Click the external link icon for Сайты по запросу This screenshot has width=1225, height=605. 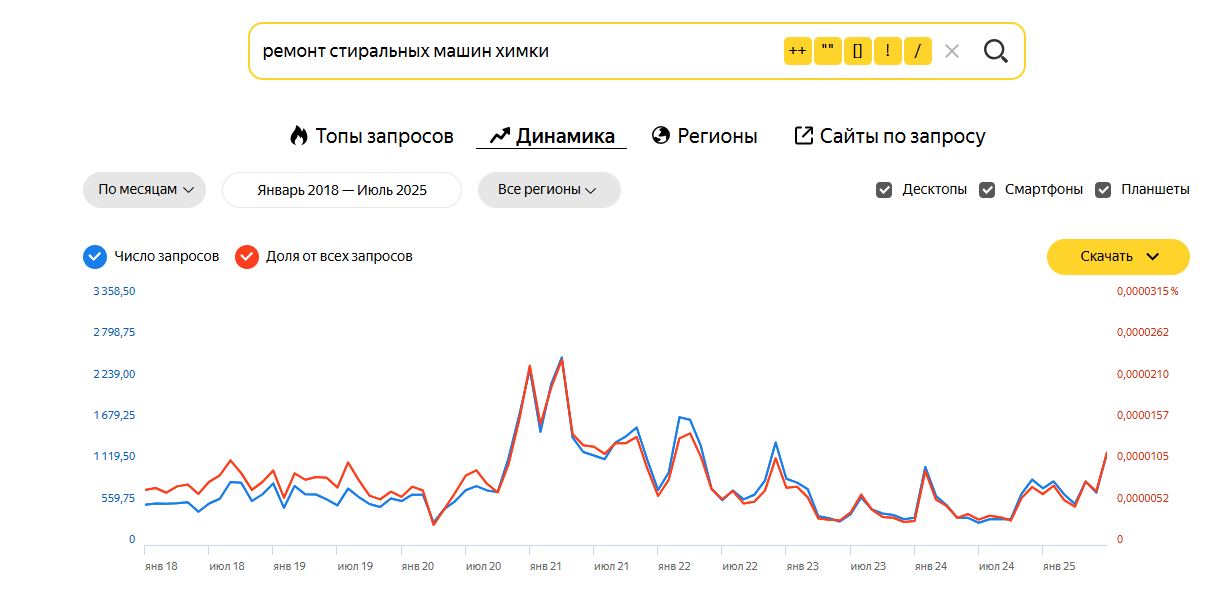(803, 136)
